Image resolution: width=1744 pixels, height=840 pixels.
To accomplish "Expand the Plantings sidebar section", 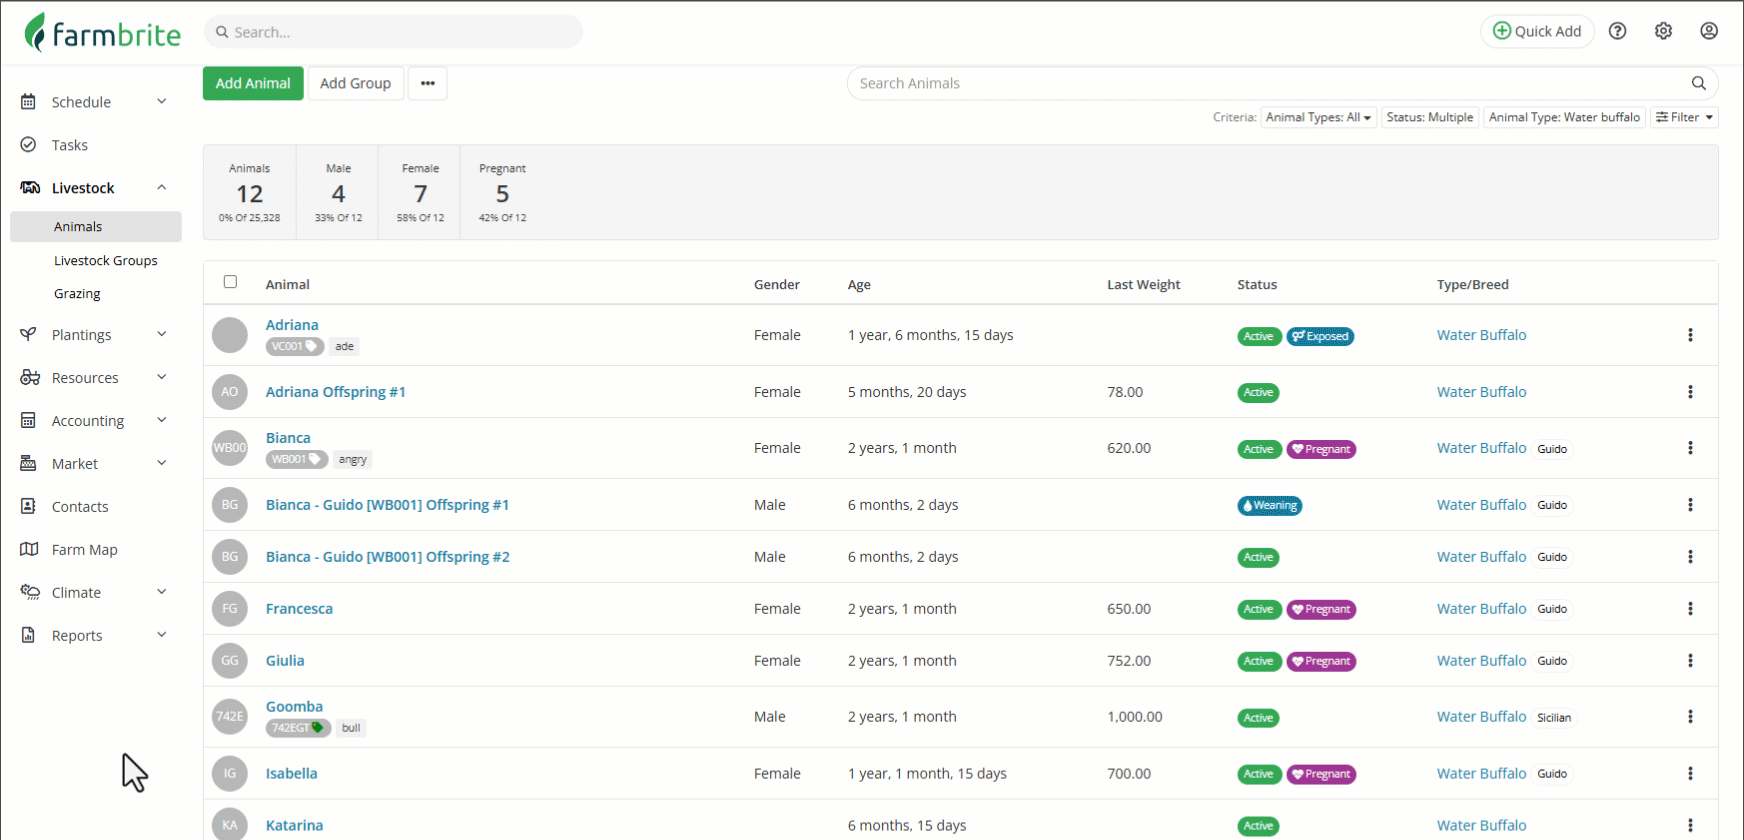I will point(162,334).
